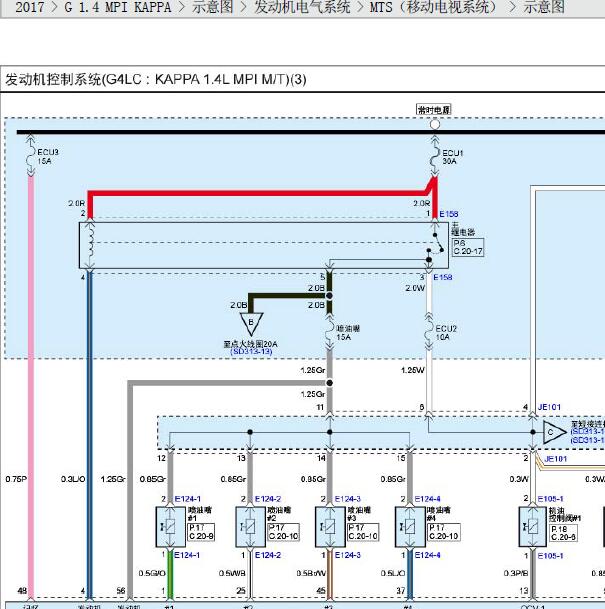605x609 pixels.
Task: Open E158 link beside relay pin 1
Action: [x=449, y=214]
